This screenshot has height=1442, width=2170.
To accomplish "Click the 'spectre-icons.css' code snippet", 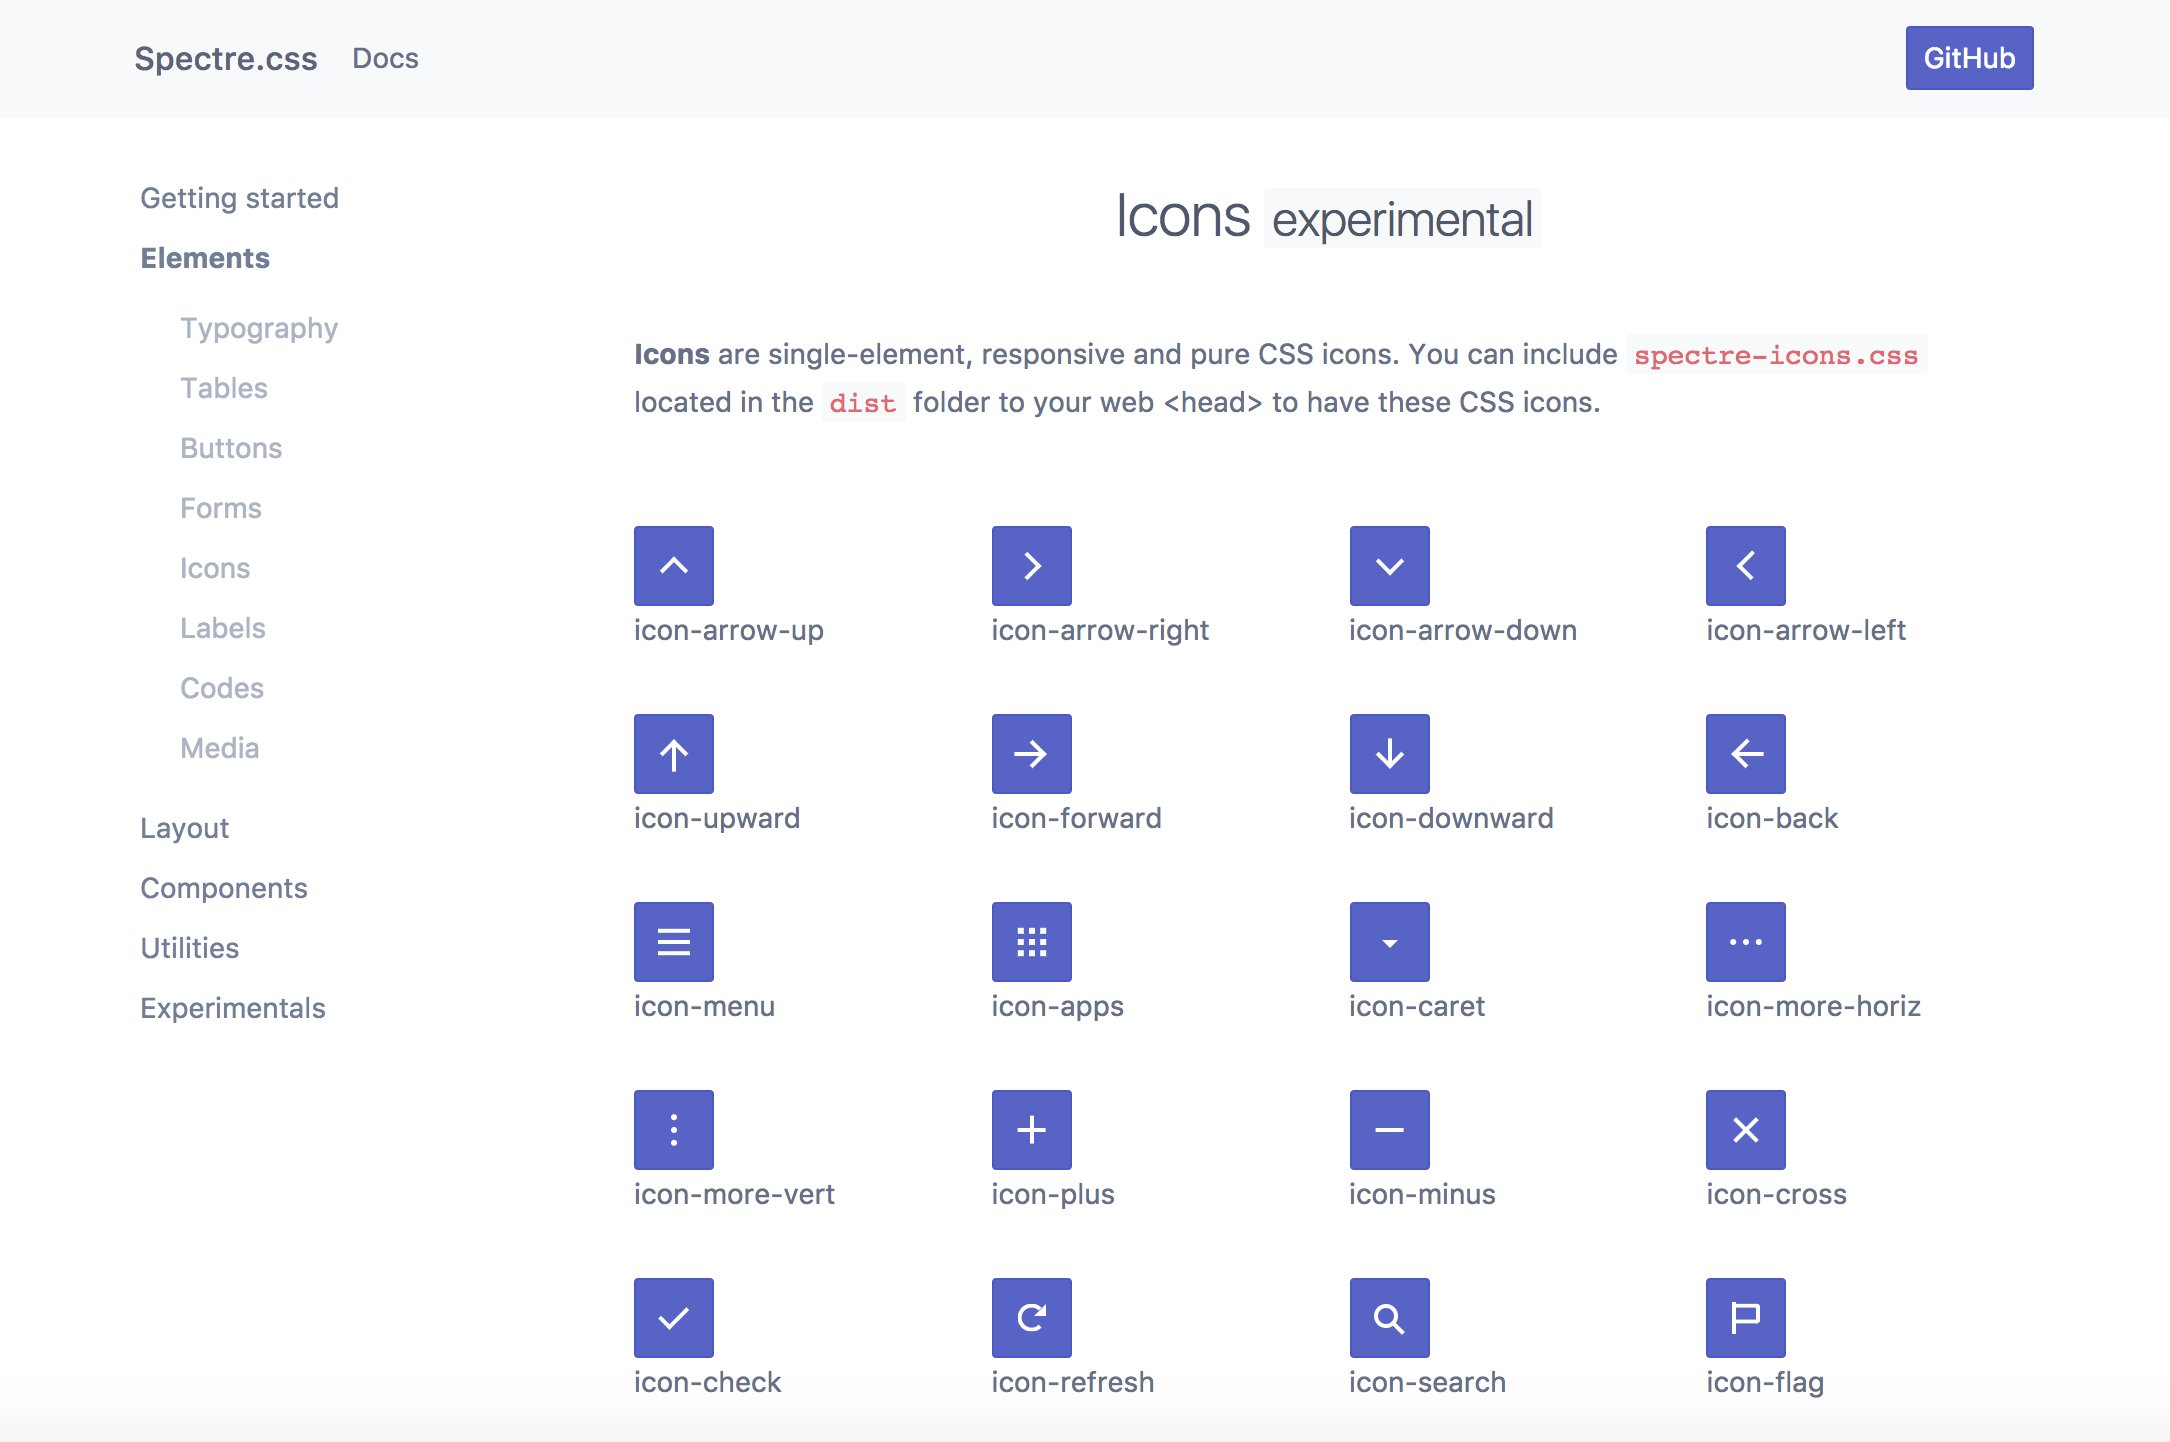I will [x=1776, y=355].
